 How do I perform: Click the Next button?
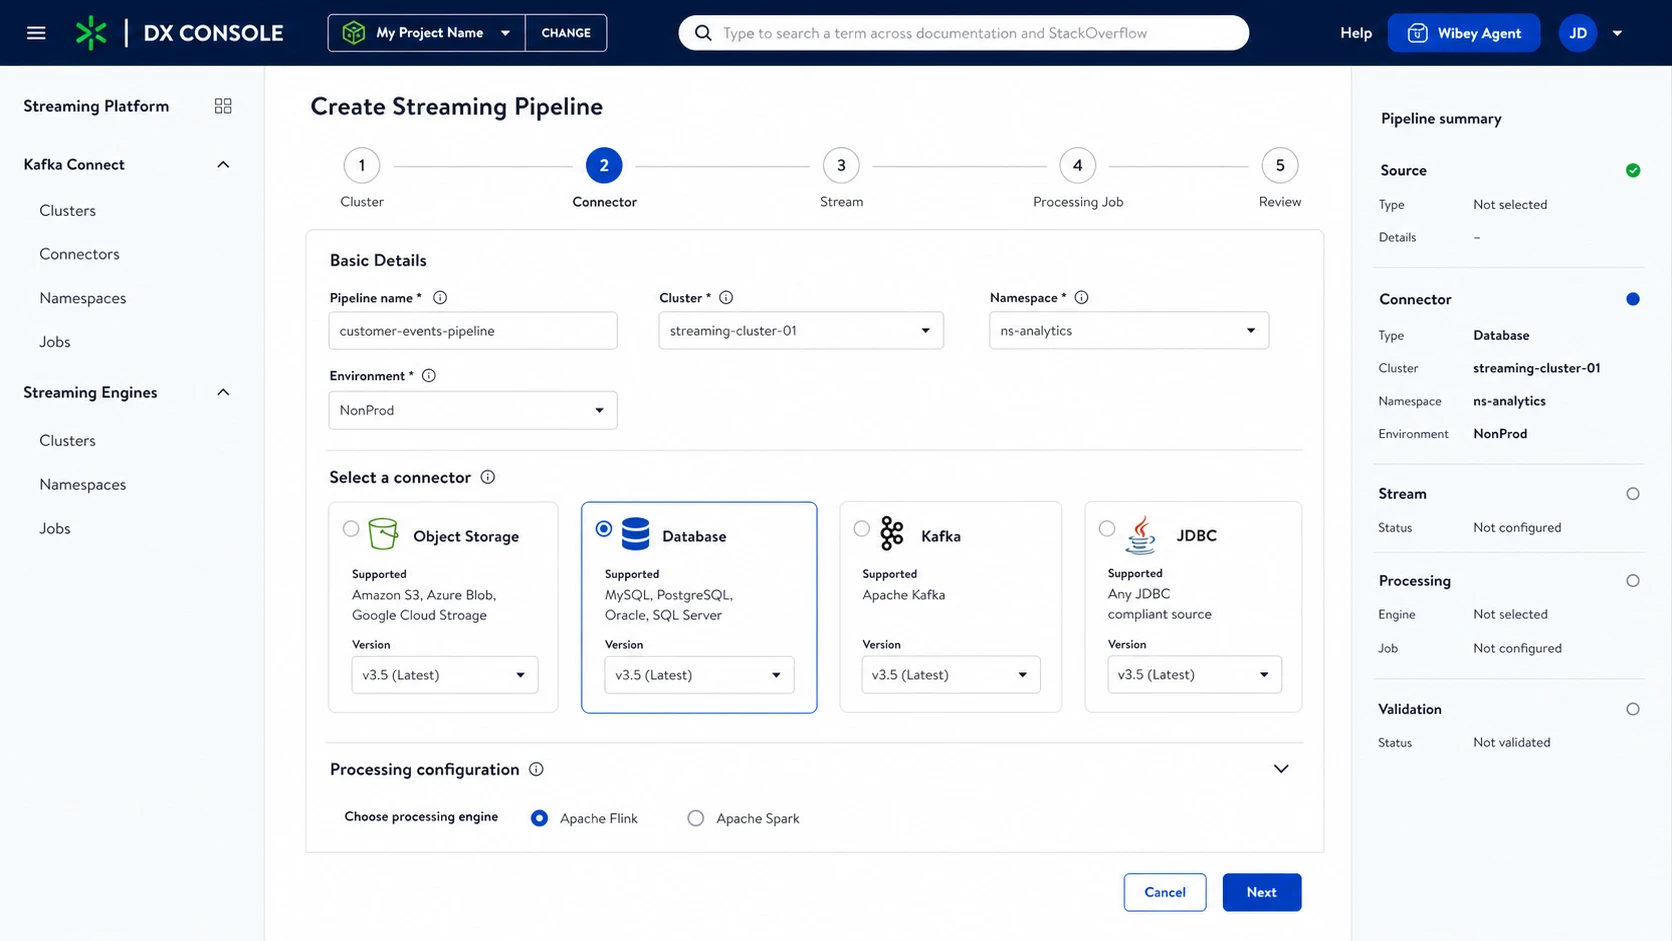[x=1262, y=892]
